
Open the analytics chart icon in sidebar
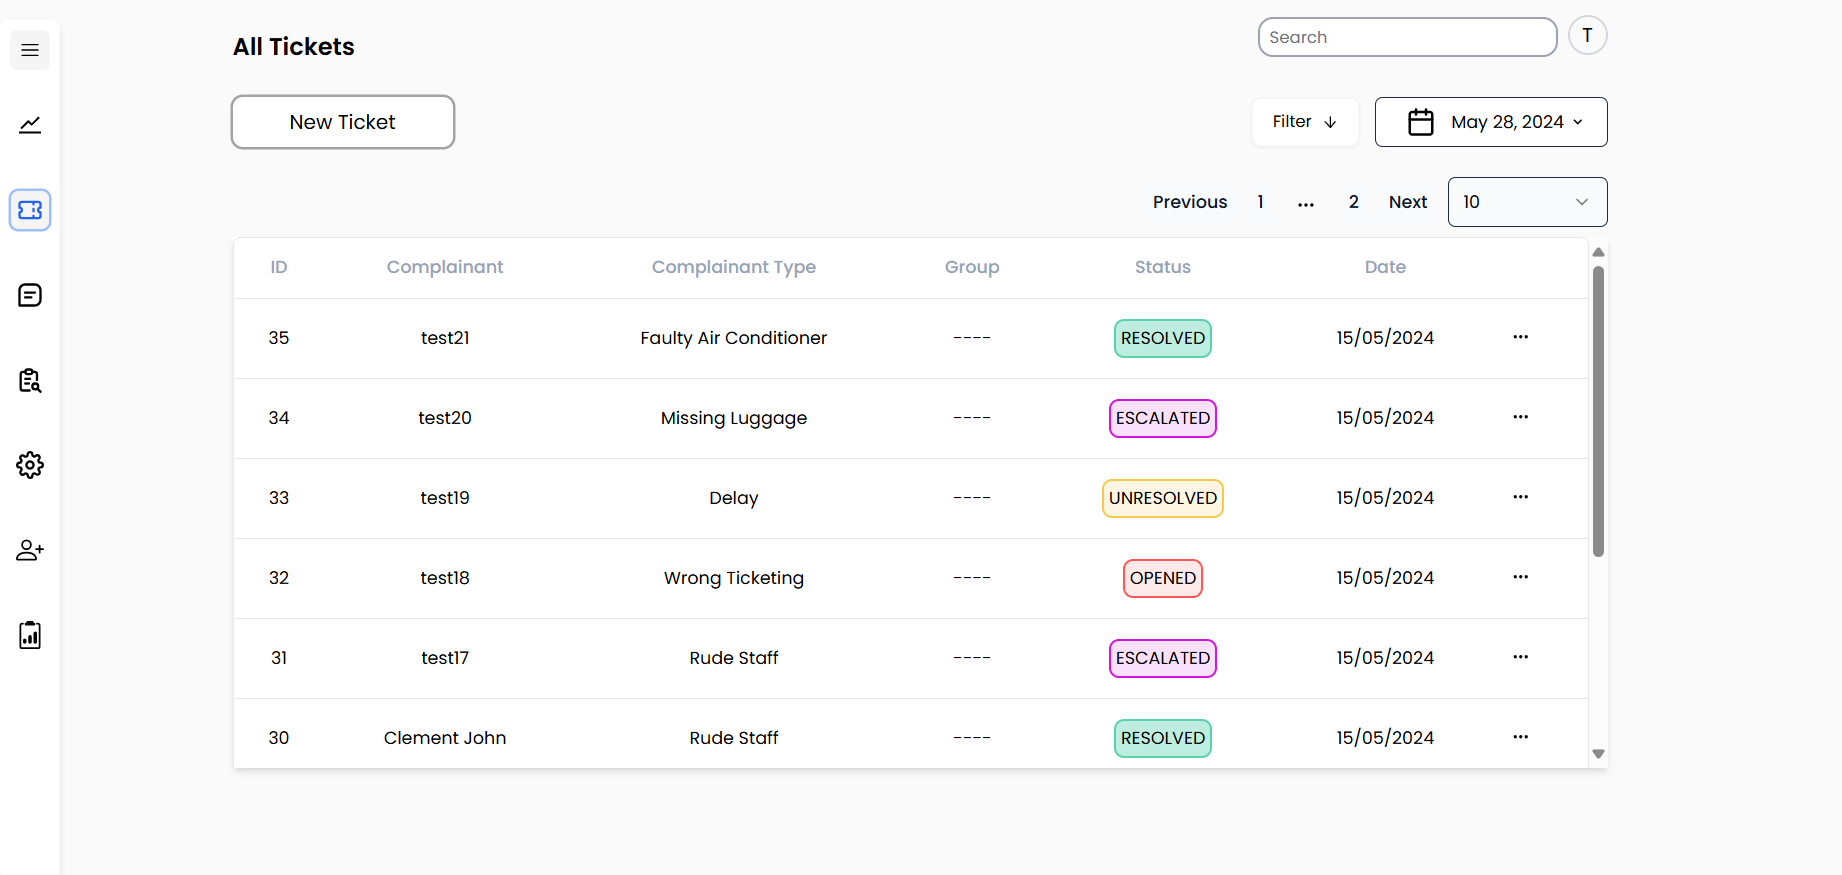pos(30,125)
